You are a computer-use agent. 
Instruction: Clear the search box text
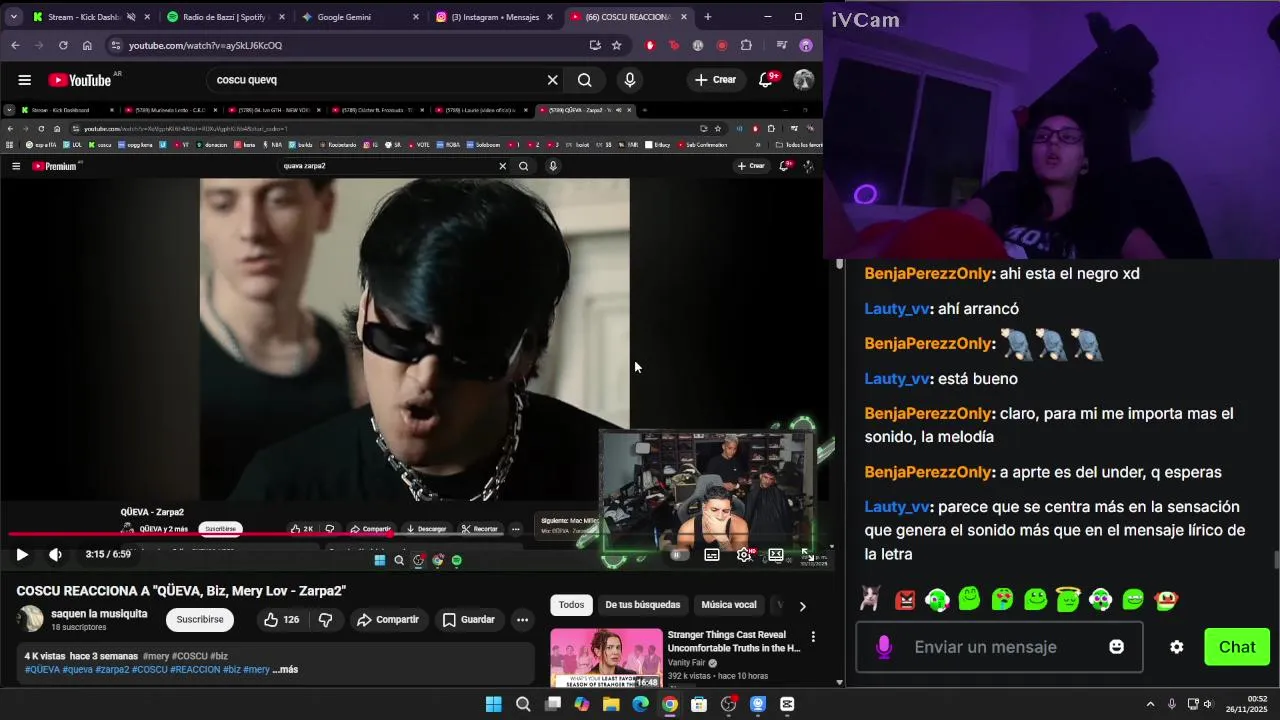(552, 80)
